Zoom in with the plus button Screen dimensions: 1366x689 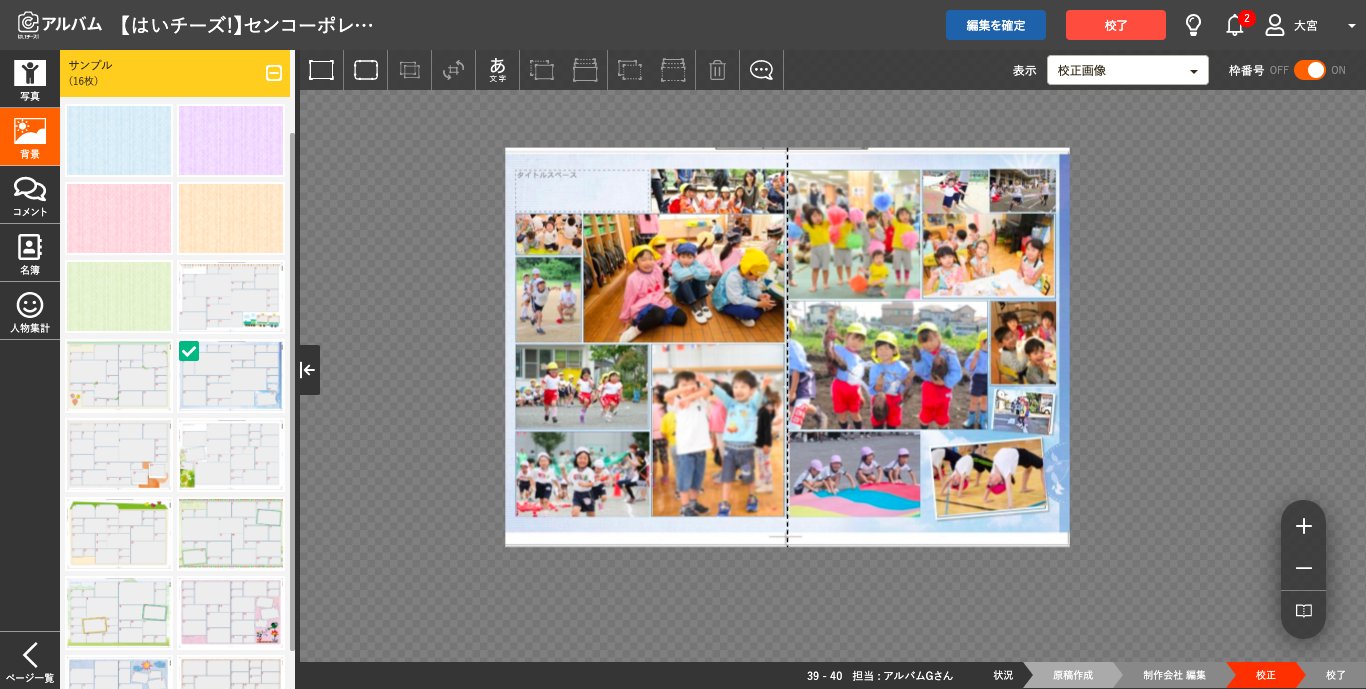1303,526
